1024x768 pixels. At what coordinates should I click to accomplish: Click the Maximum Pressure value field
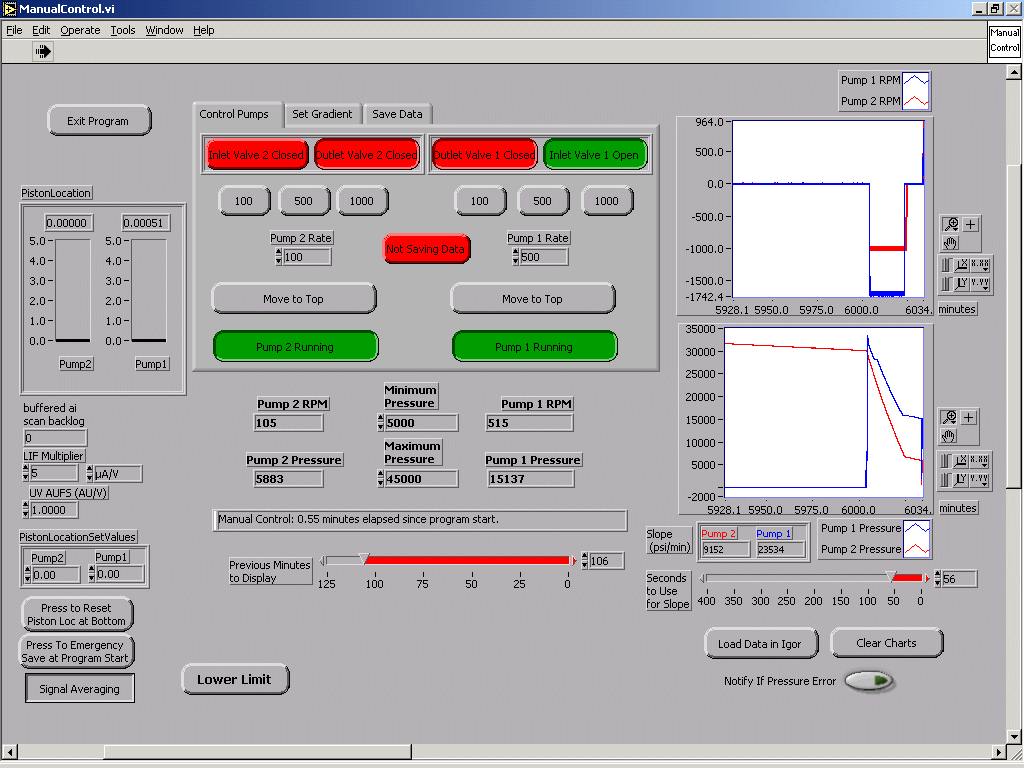pos(421,479)
